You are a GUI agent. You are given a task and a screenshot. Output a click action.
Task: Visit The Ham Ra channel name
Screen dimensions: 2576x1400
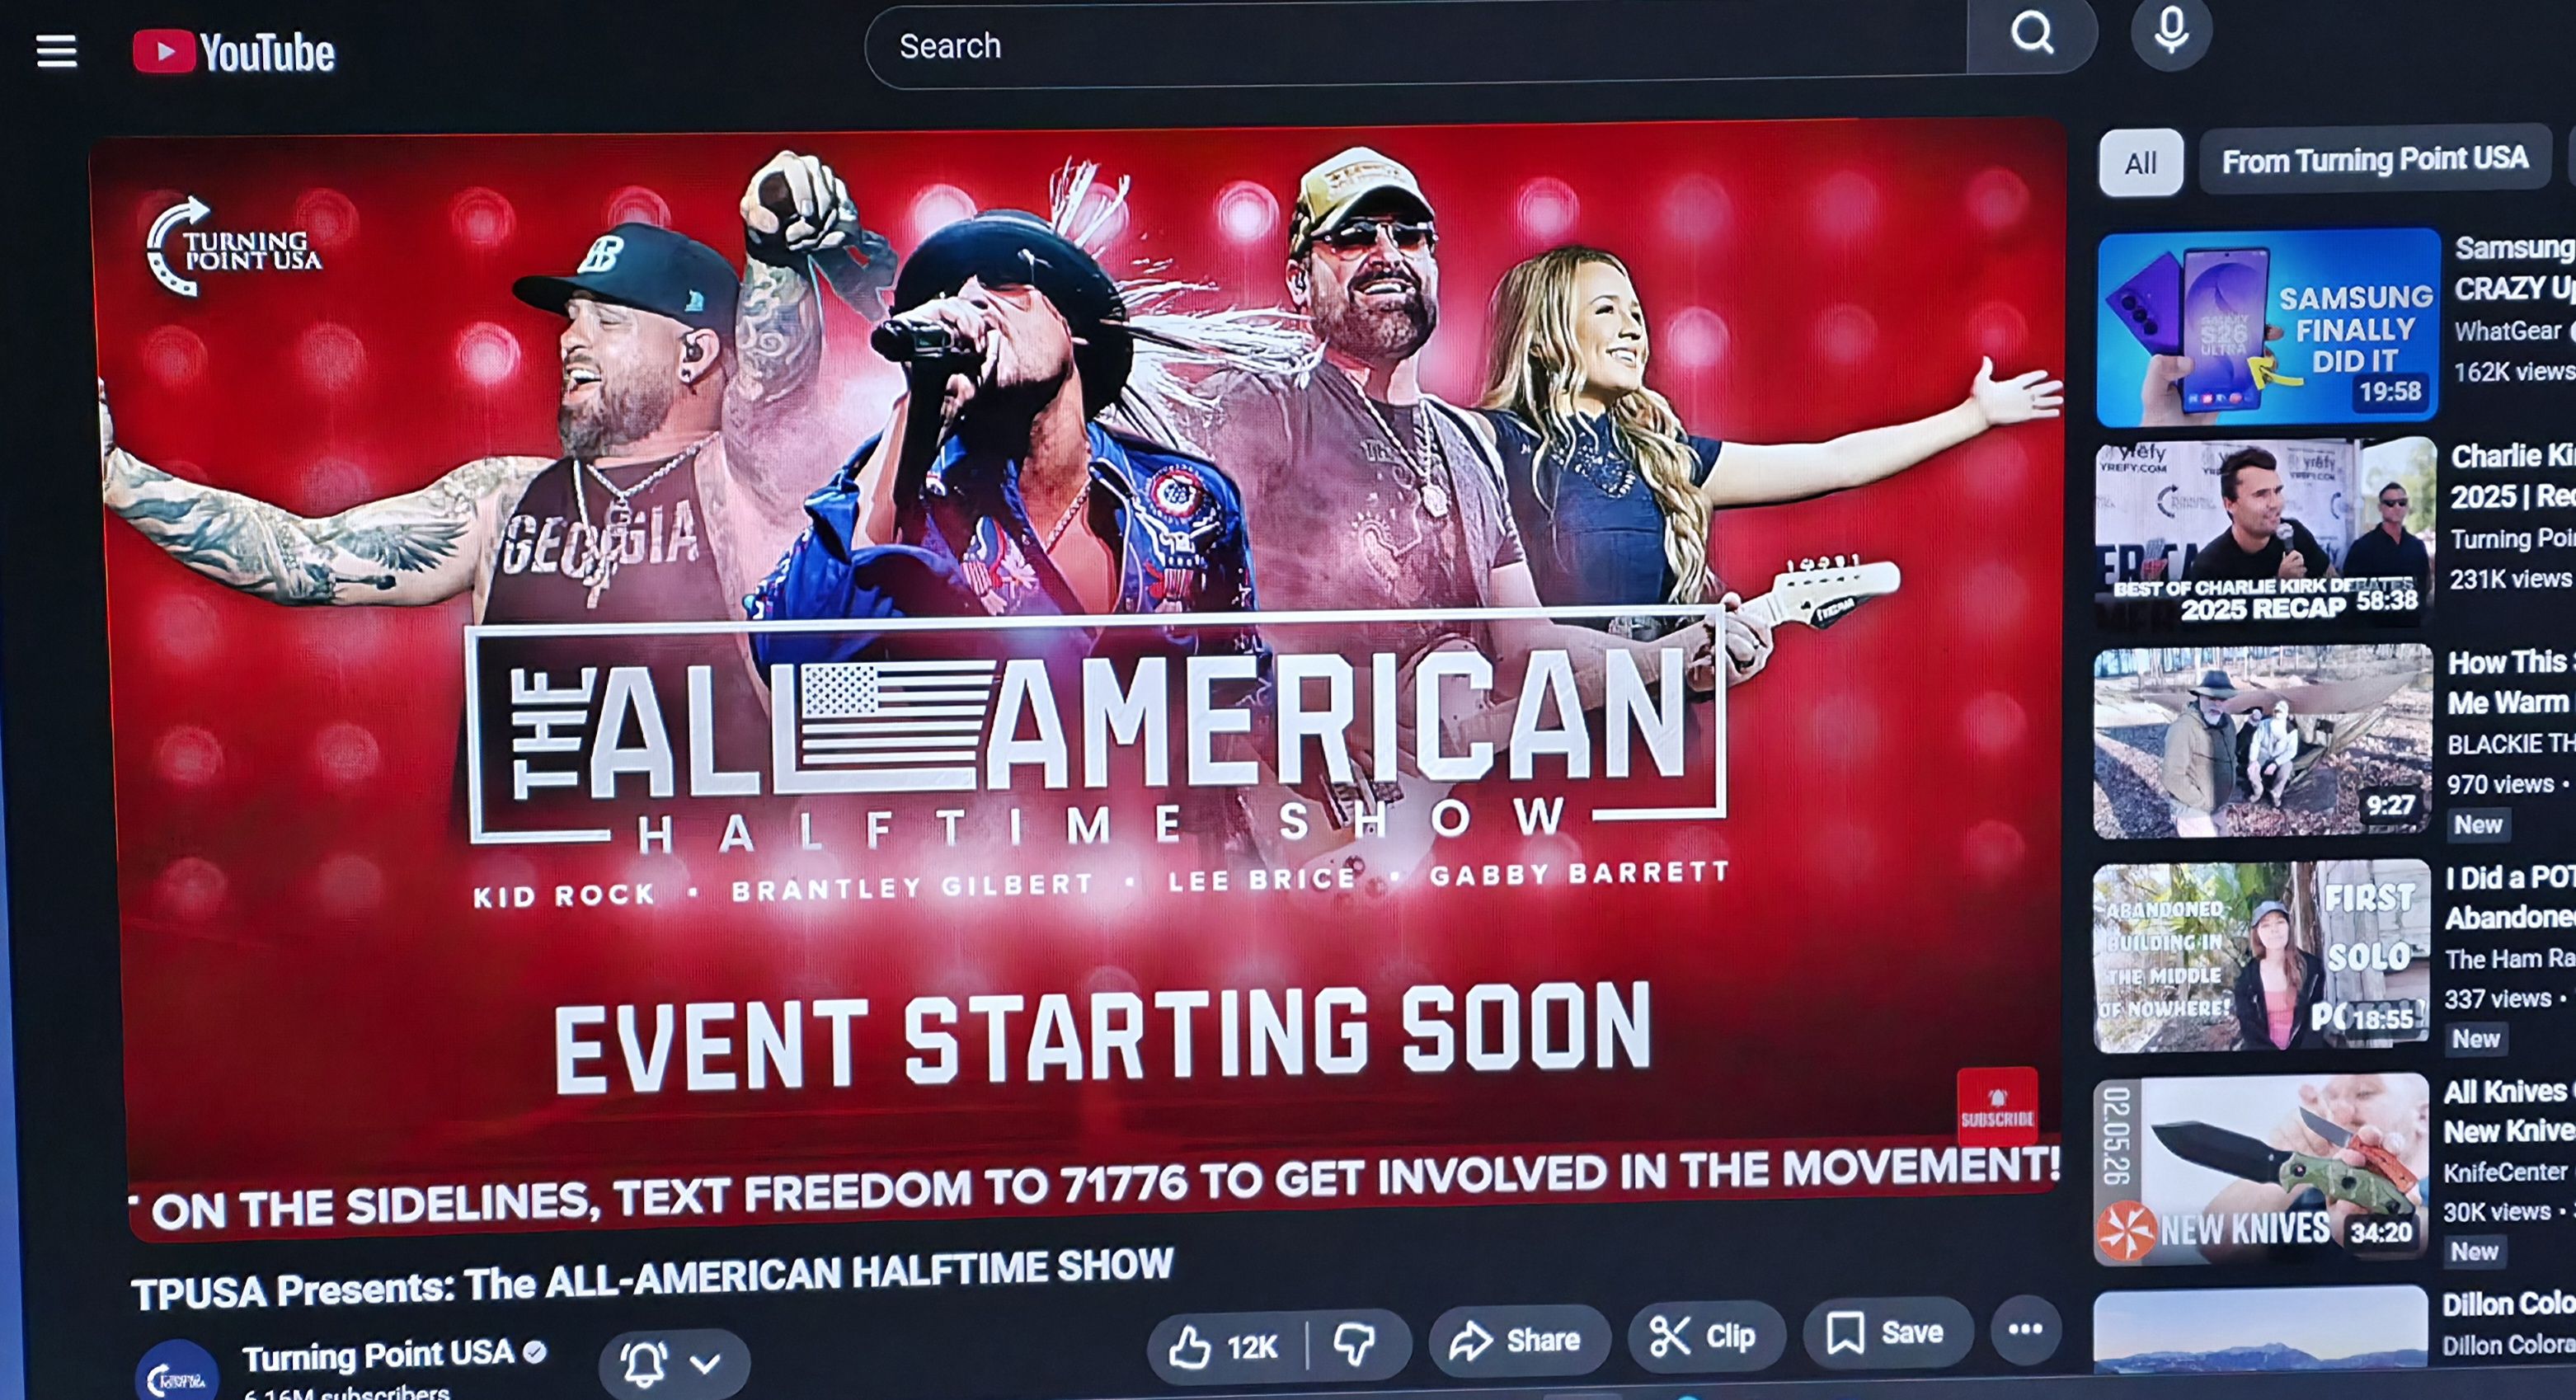(2510, 959)
